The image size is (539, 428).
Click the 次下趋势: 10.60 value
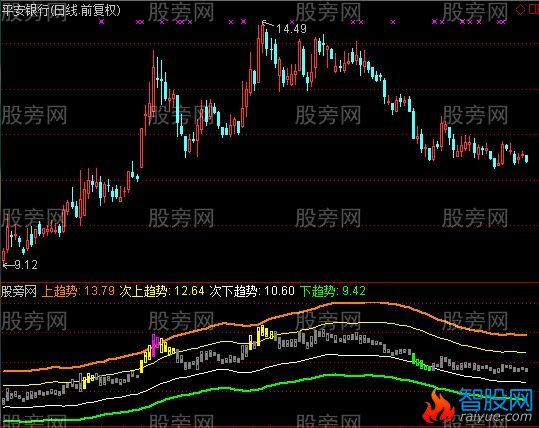click(252, 291)
